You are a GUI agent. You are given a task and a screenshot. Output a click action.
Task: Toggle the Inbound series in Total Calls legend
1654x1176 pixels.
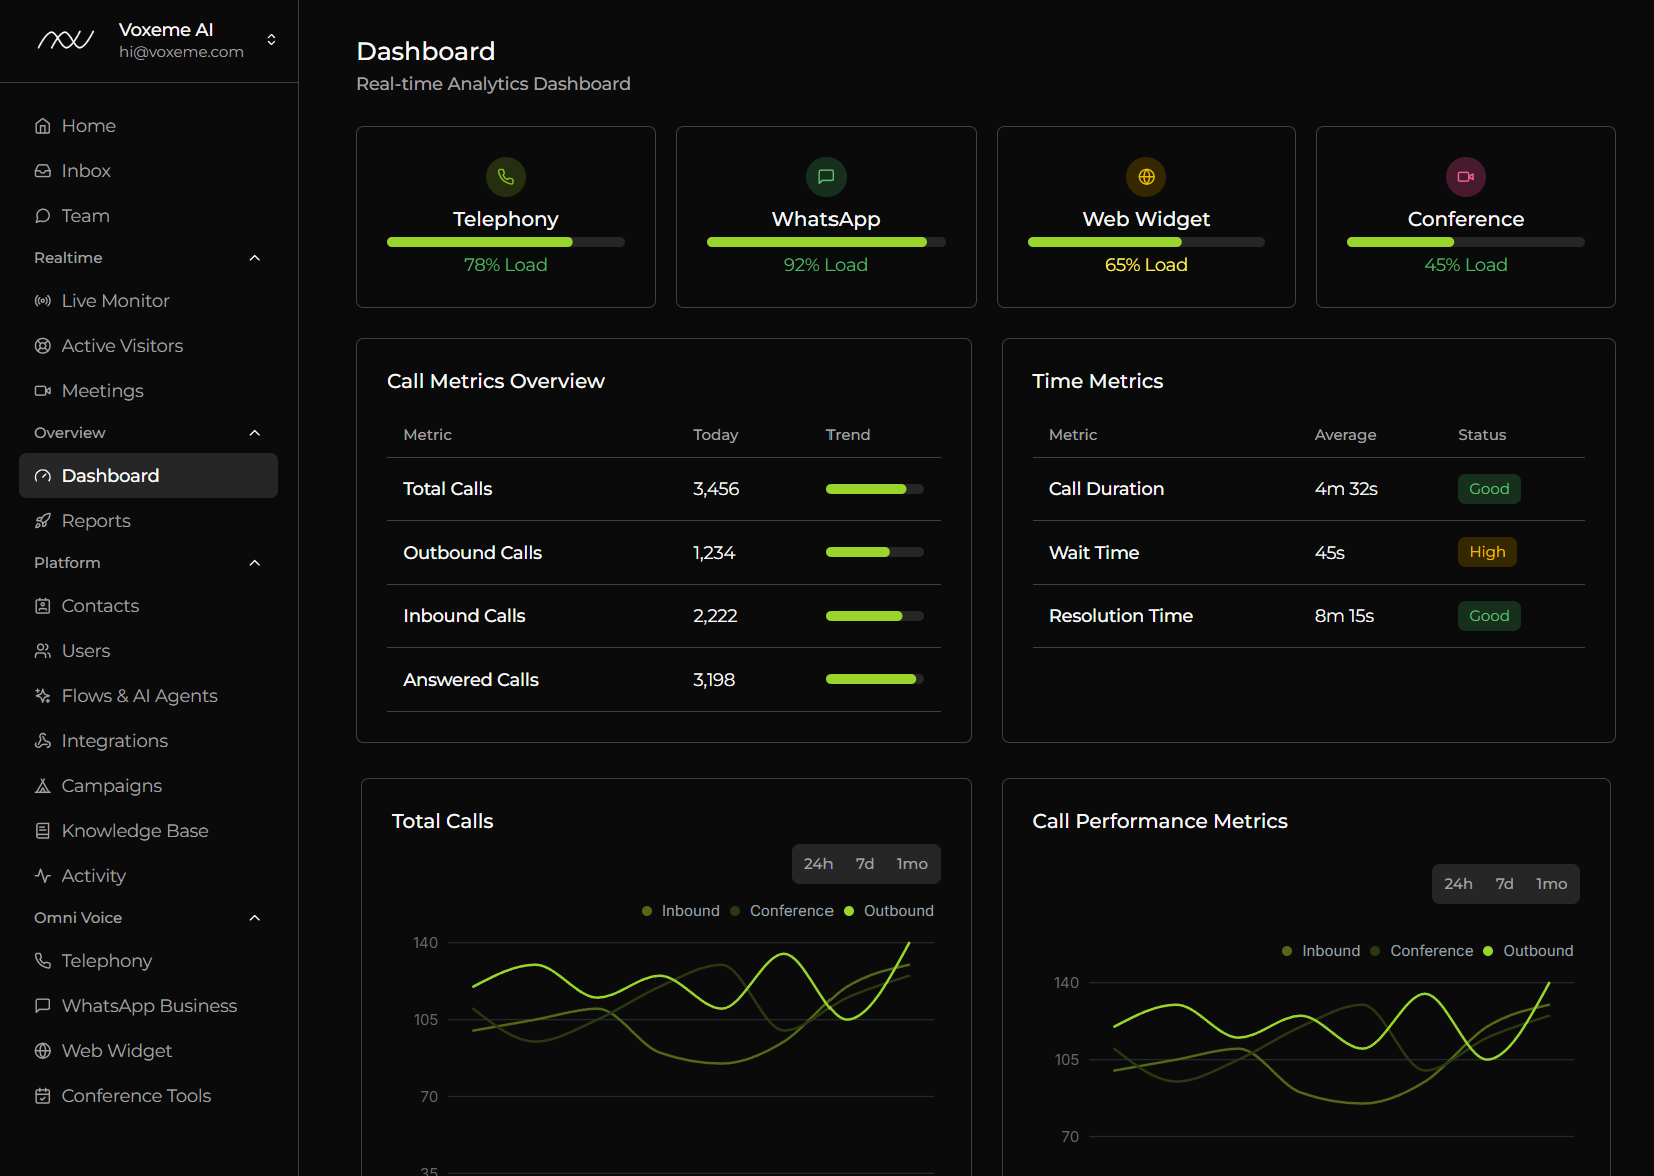[x=680, y=910]
